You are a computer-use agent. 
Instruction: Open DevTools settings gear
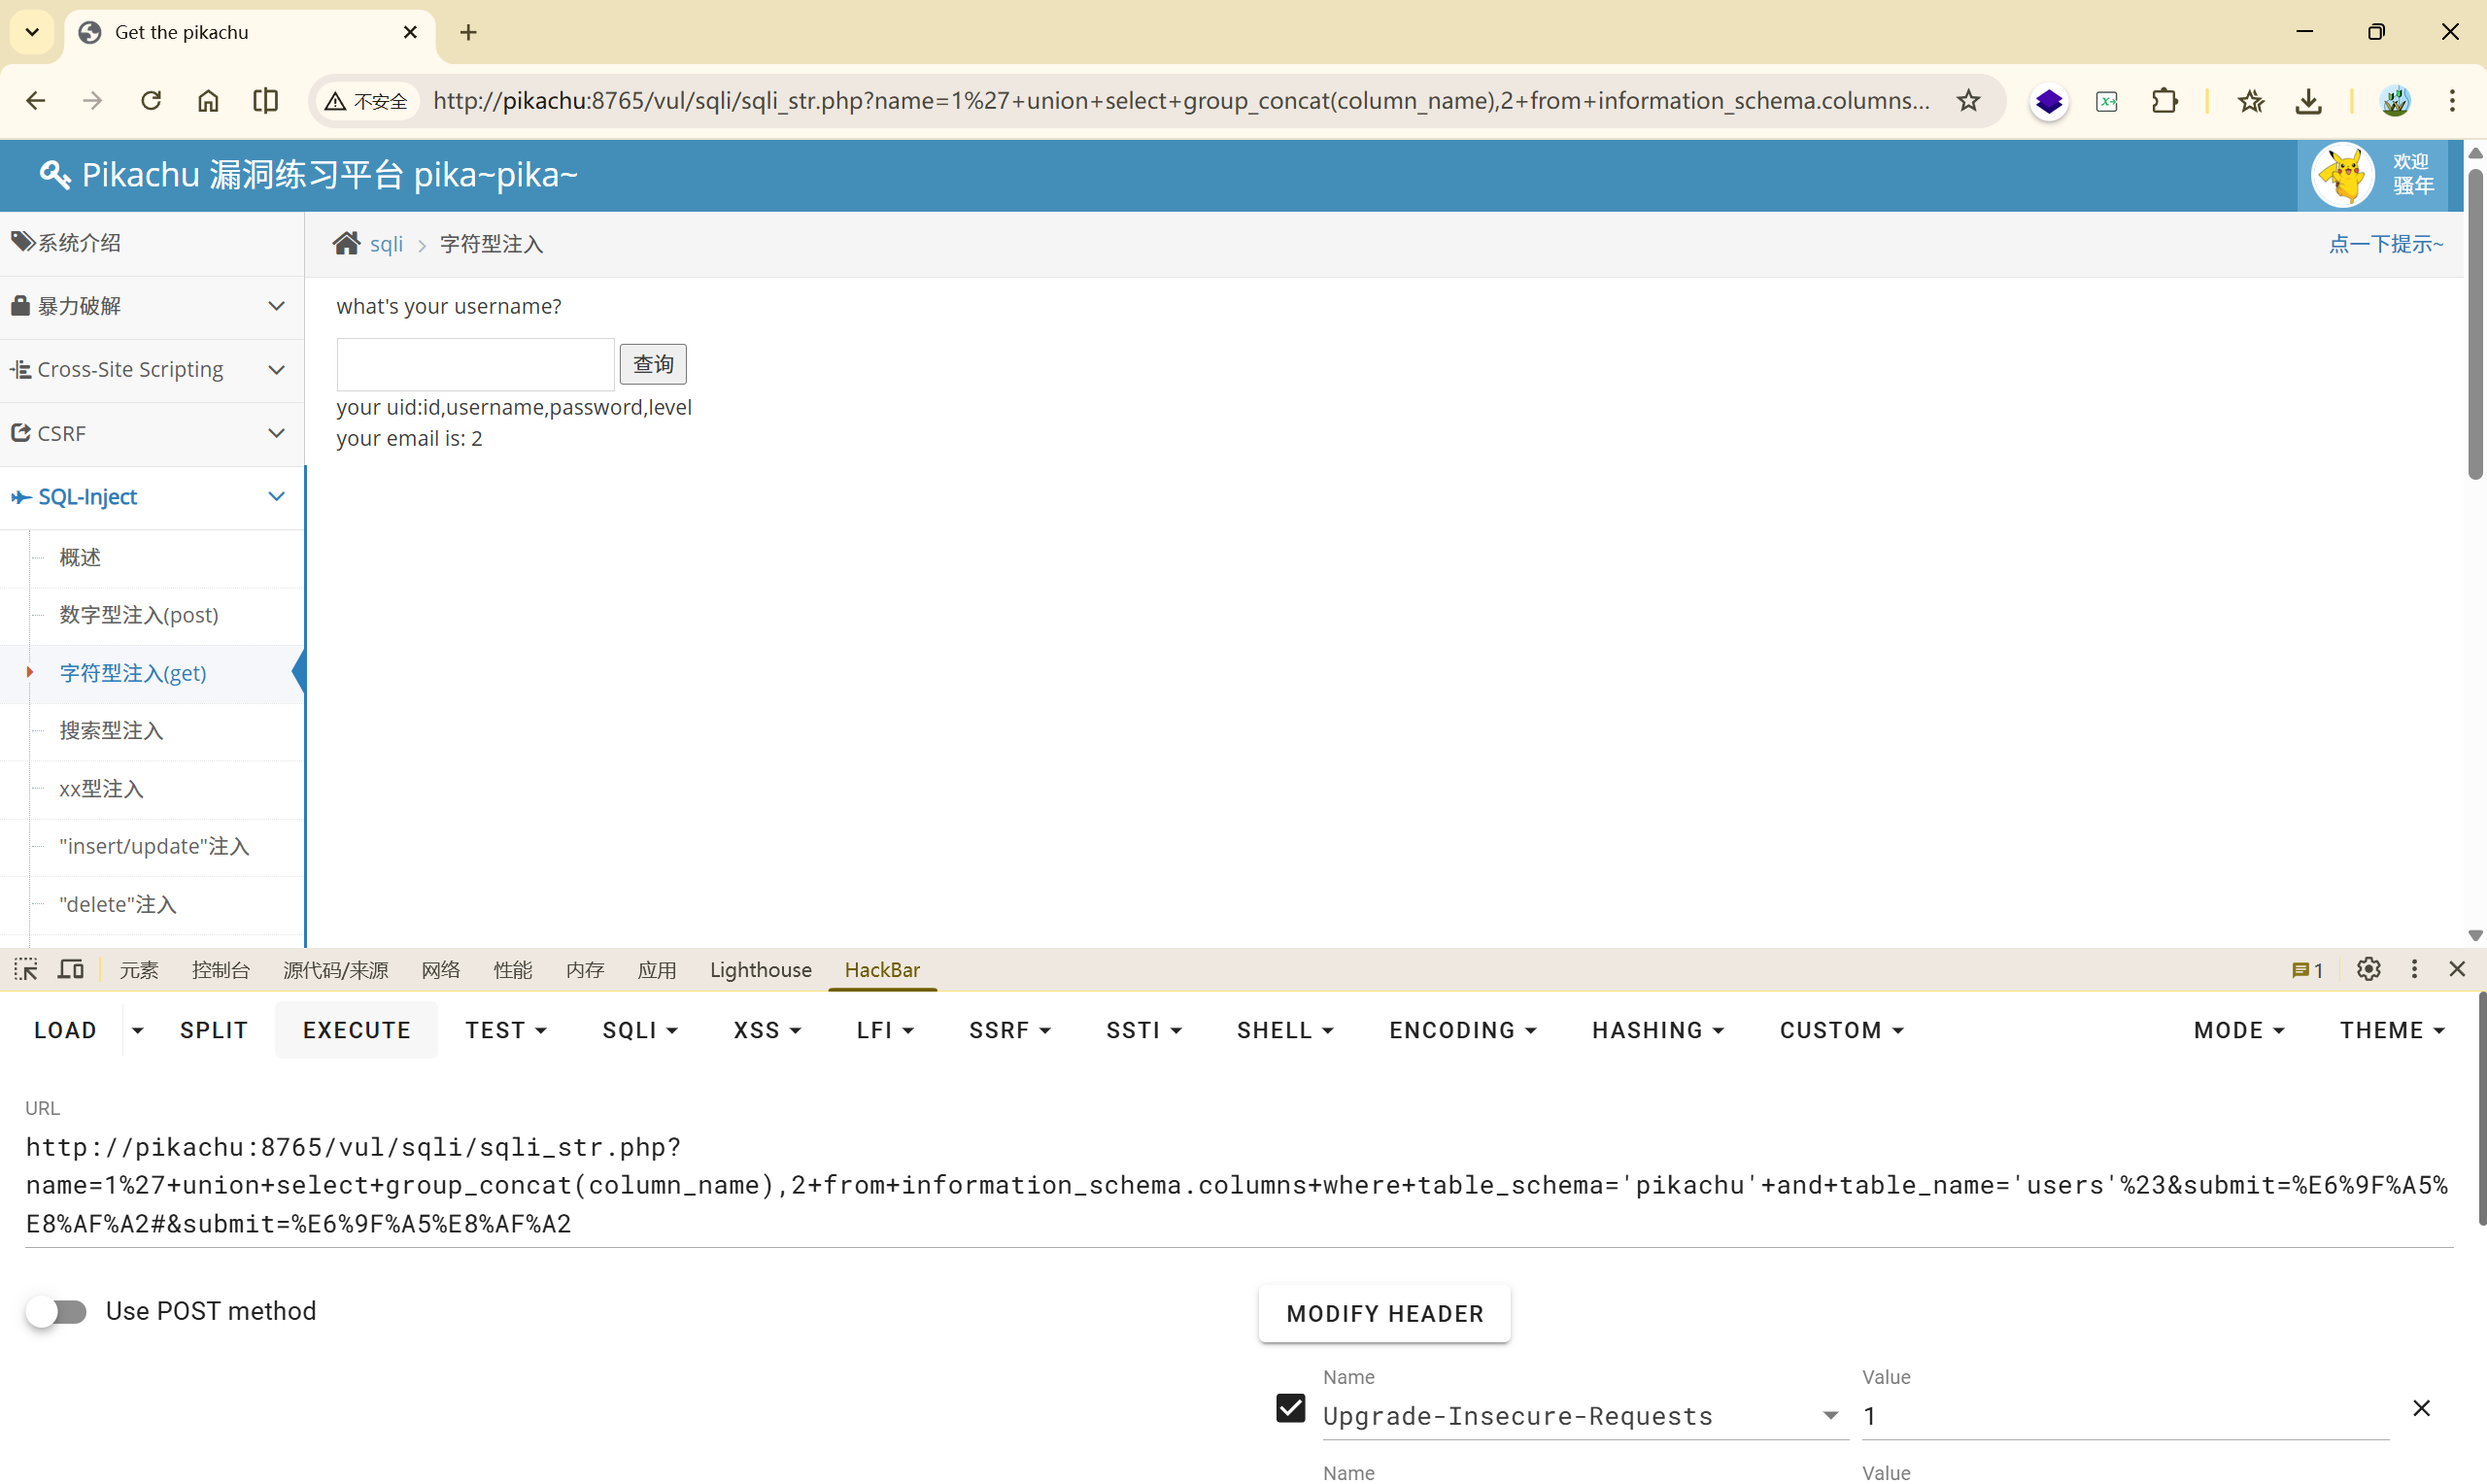tap(2368, 969)
